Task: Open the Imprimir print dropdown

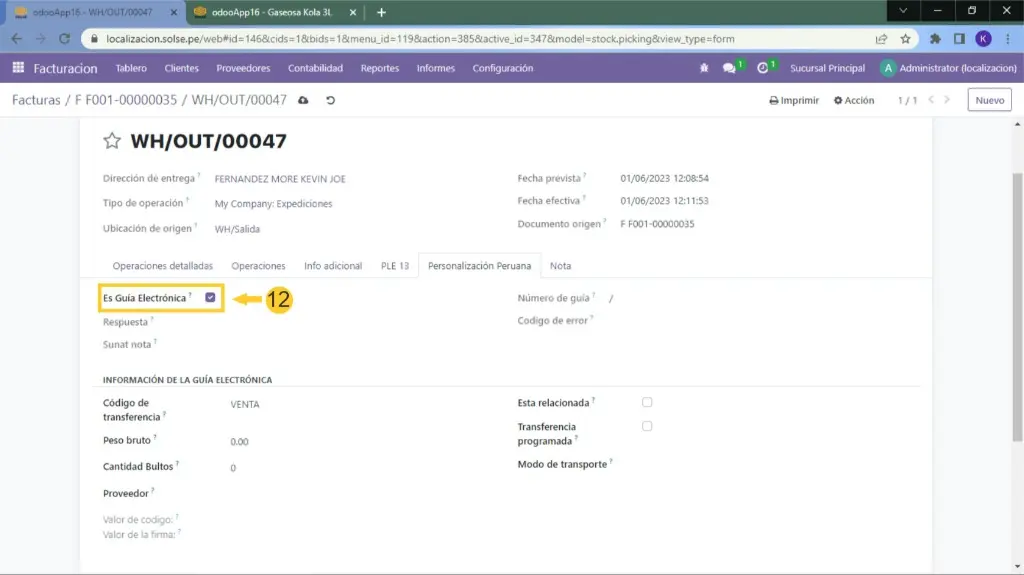Action: pyautogui.click(x=794, y=101)
